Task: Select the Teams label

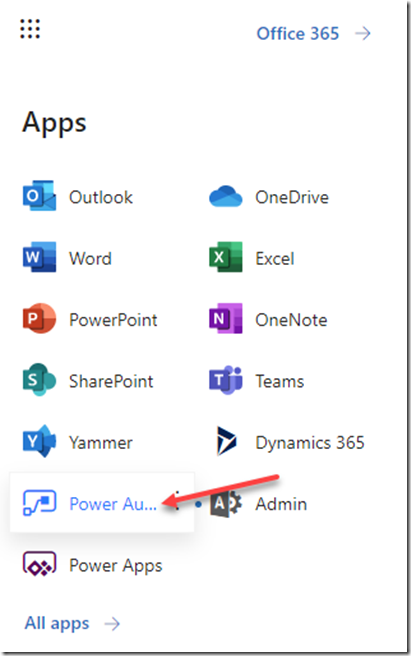Action: 280,382
